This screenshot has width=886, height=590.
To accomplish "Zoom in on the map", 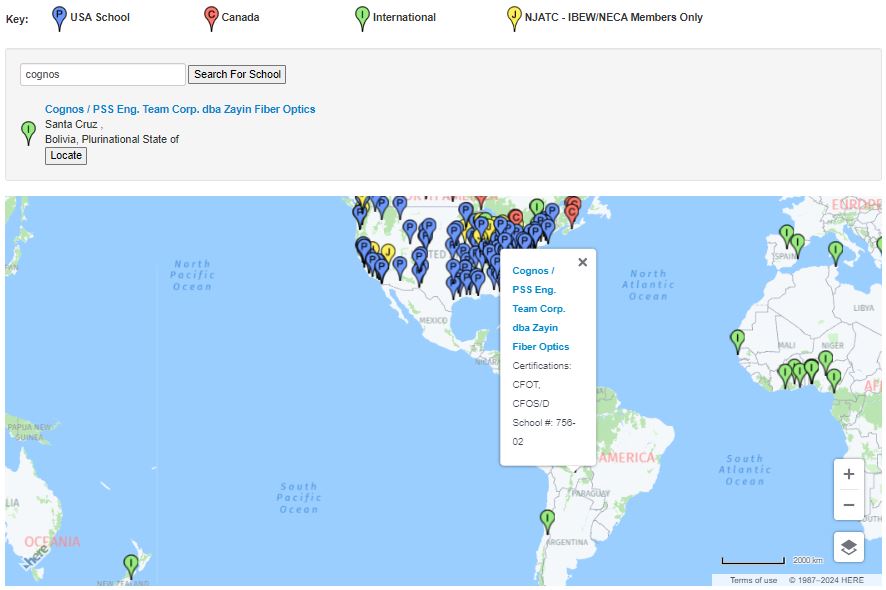I will (x=848, y=474).
